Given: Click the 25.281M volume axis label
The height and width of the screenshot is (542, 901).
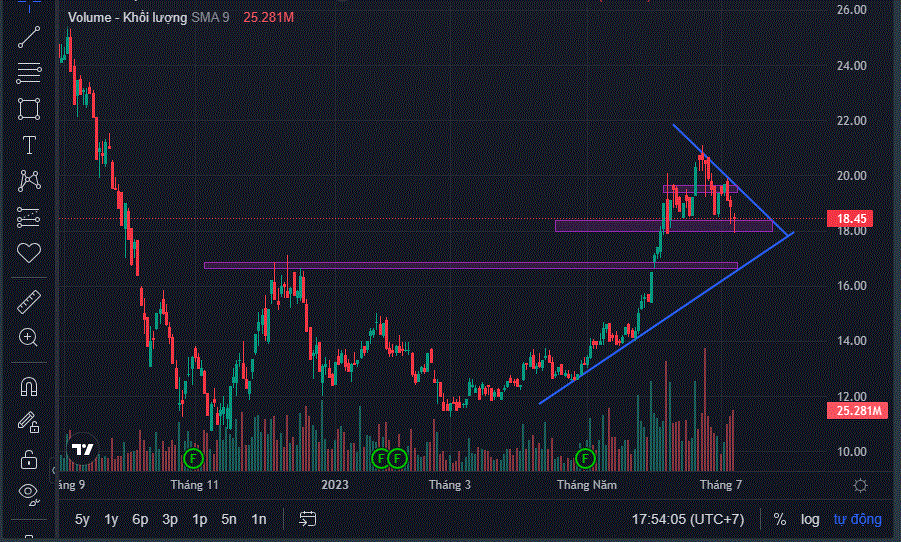Looking at the screenshot, I should coord(857,410).
